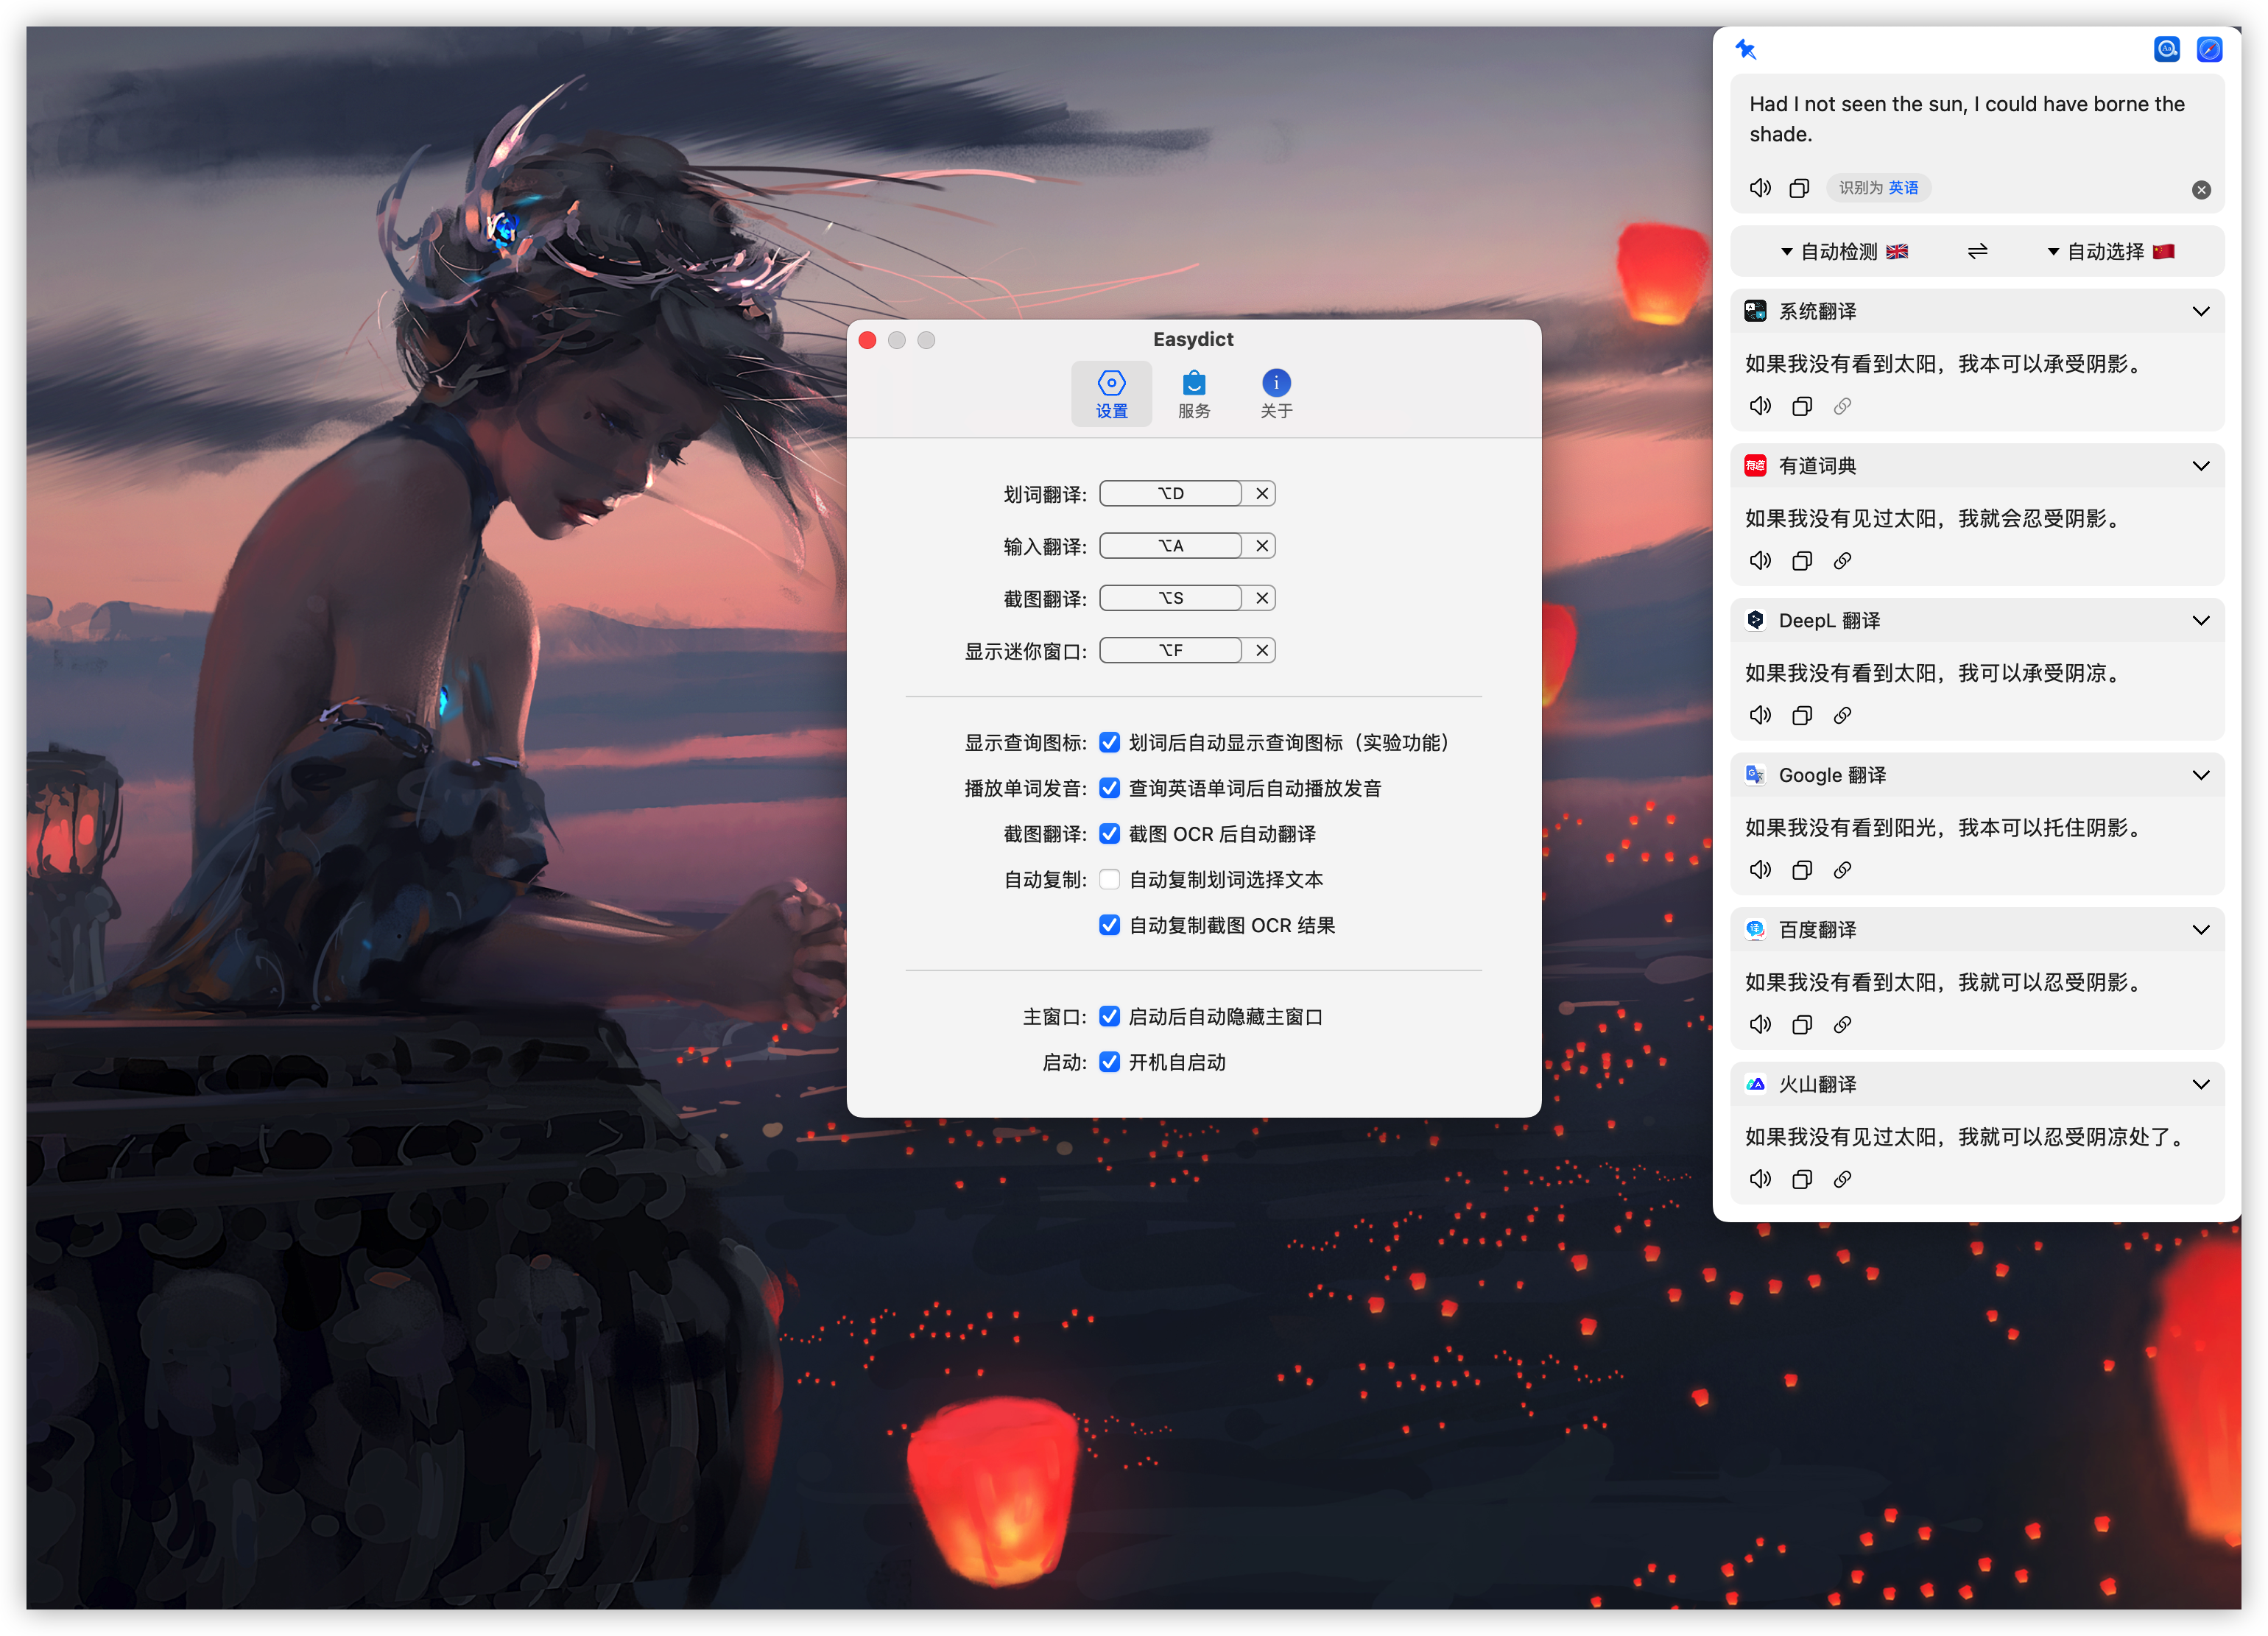
Task: Swap source and target languages
Action: 1977,252
